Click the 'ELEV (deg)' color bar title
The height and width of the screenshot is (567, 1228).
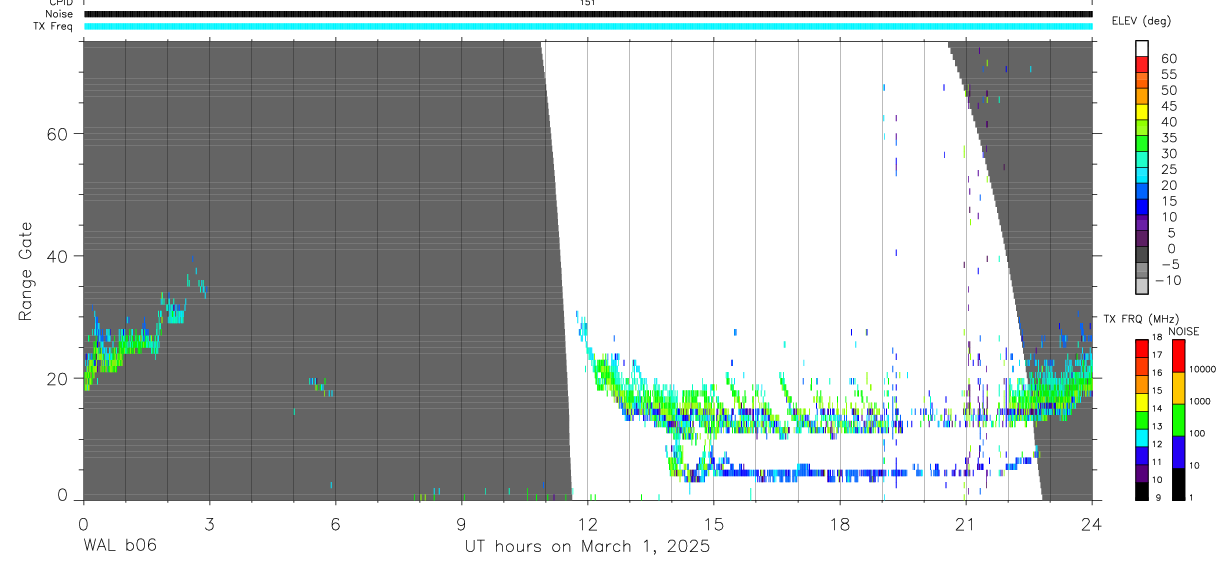pos(1141,21)
